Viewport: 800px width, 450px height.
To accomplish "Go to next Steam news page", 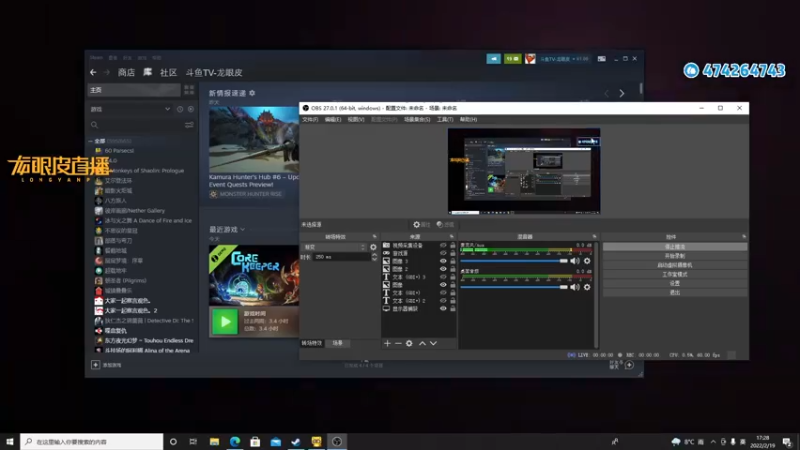I will (621, 93).
